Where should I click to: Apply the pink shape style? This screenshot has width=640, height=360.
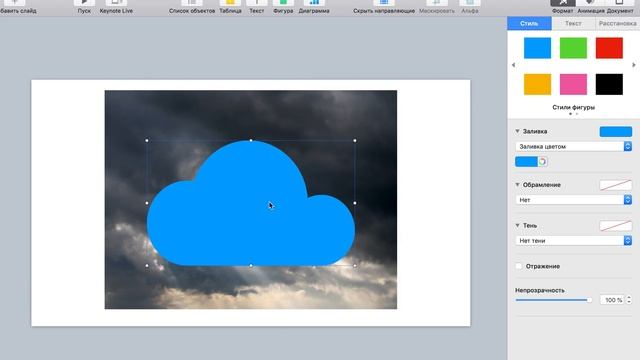point(573,84)
